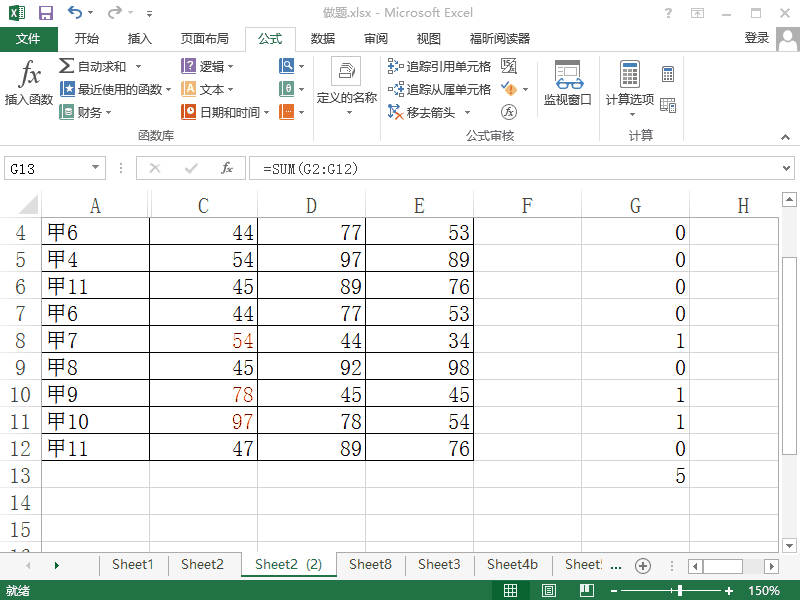Click the 登录 sign-in link
This screenshot has width=800, height=600.
755,39
